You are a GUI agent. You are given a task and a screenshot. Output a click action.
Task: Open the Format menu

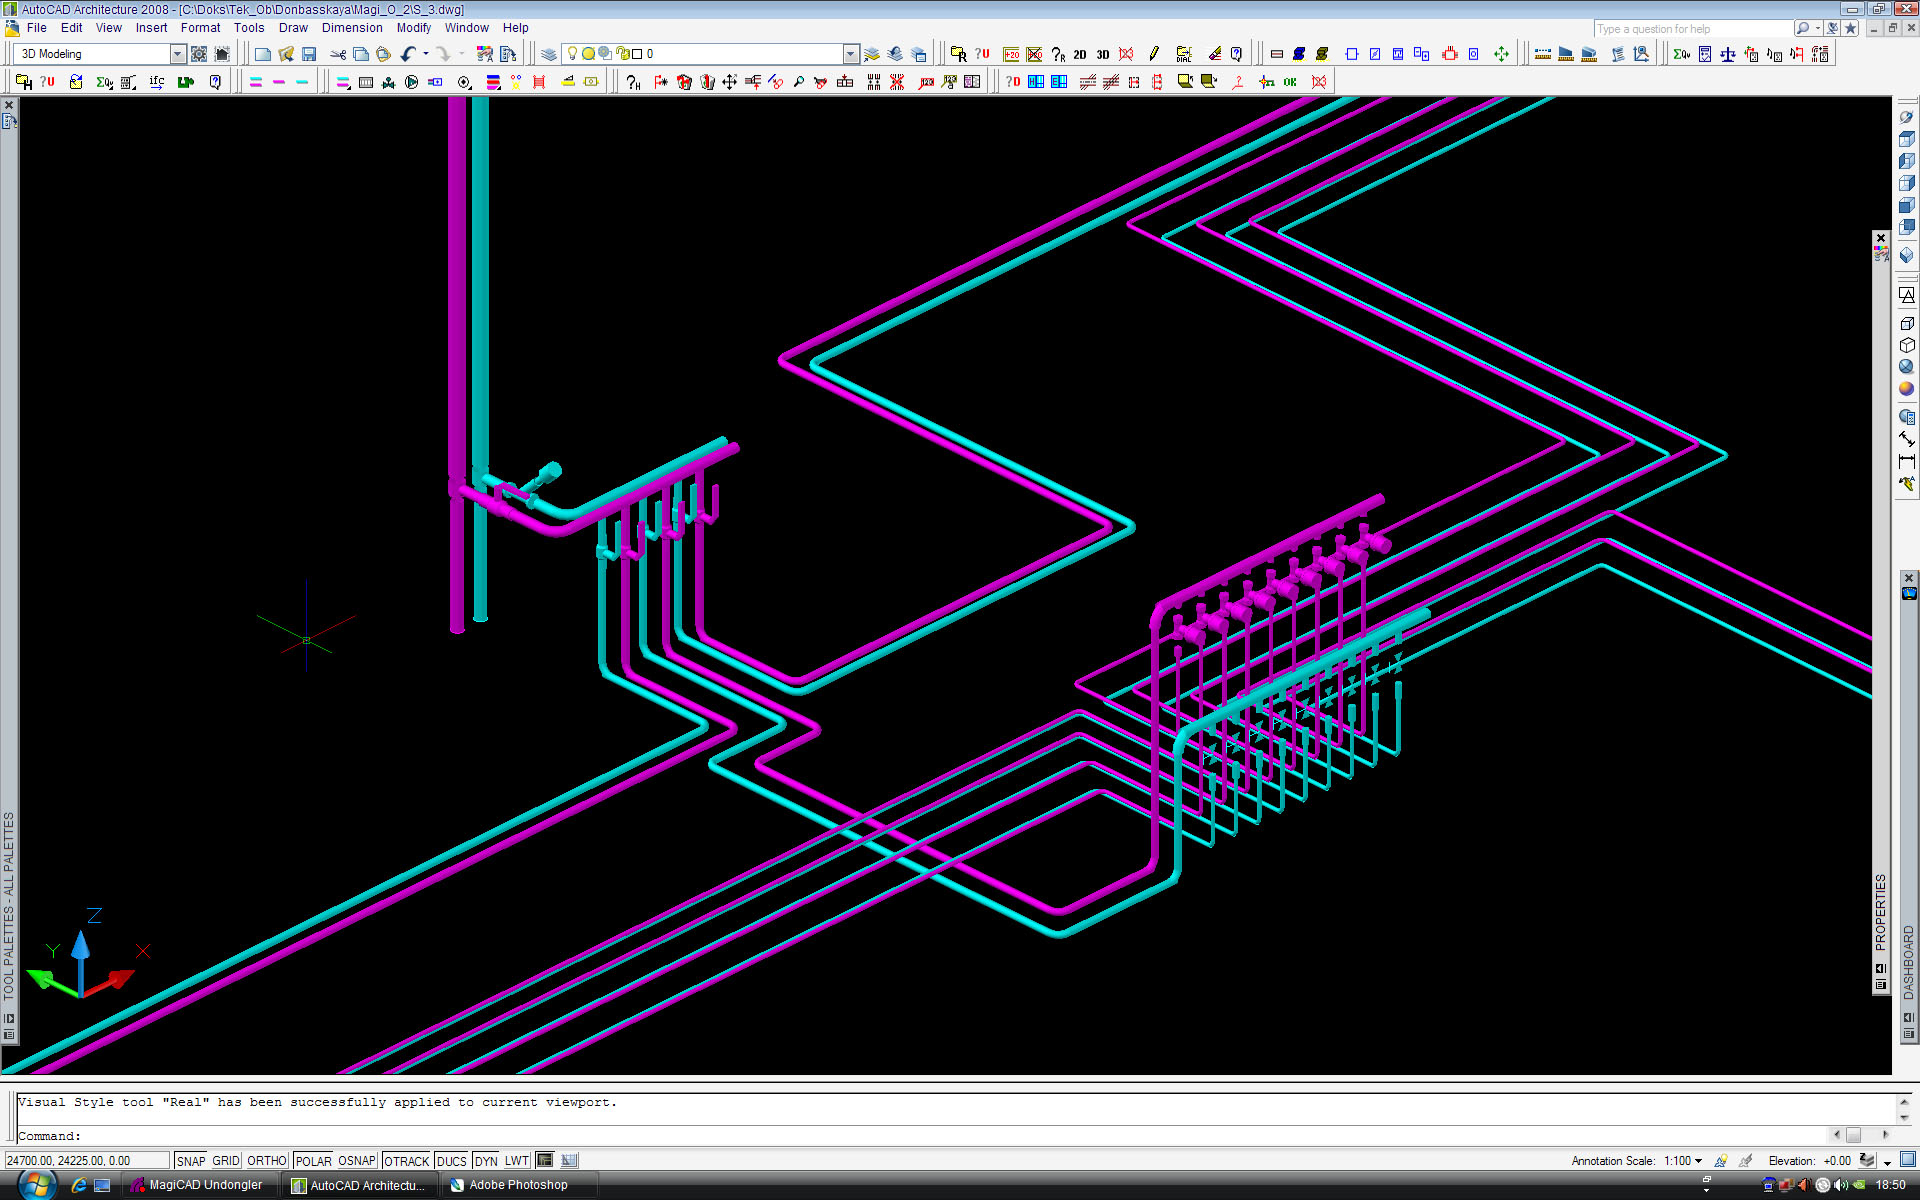[x=200, y=28]
